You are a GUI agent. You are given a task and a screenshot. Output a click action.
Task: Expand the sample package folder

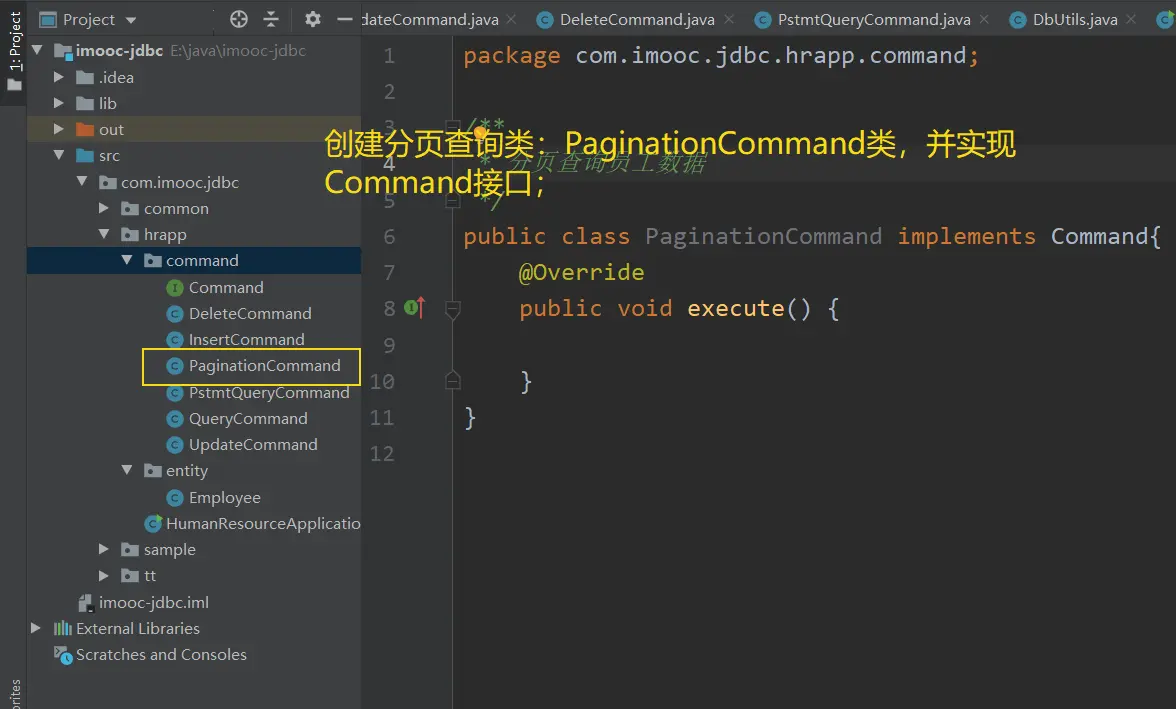[104, 550]
